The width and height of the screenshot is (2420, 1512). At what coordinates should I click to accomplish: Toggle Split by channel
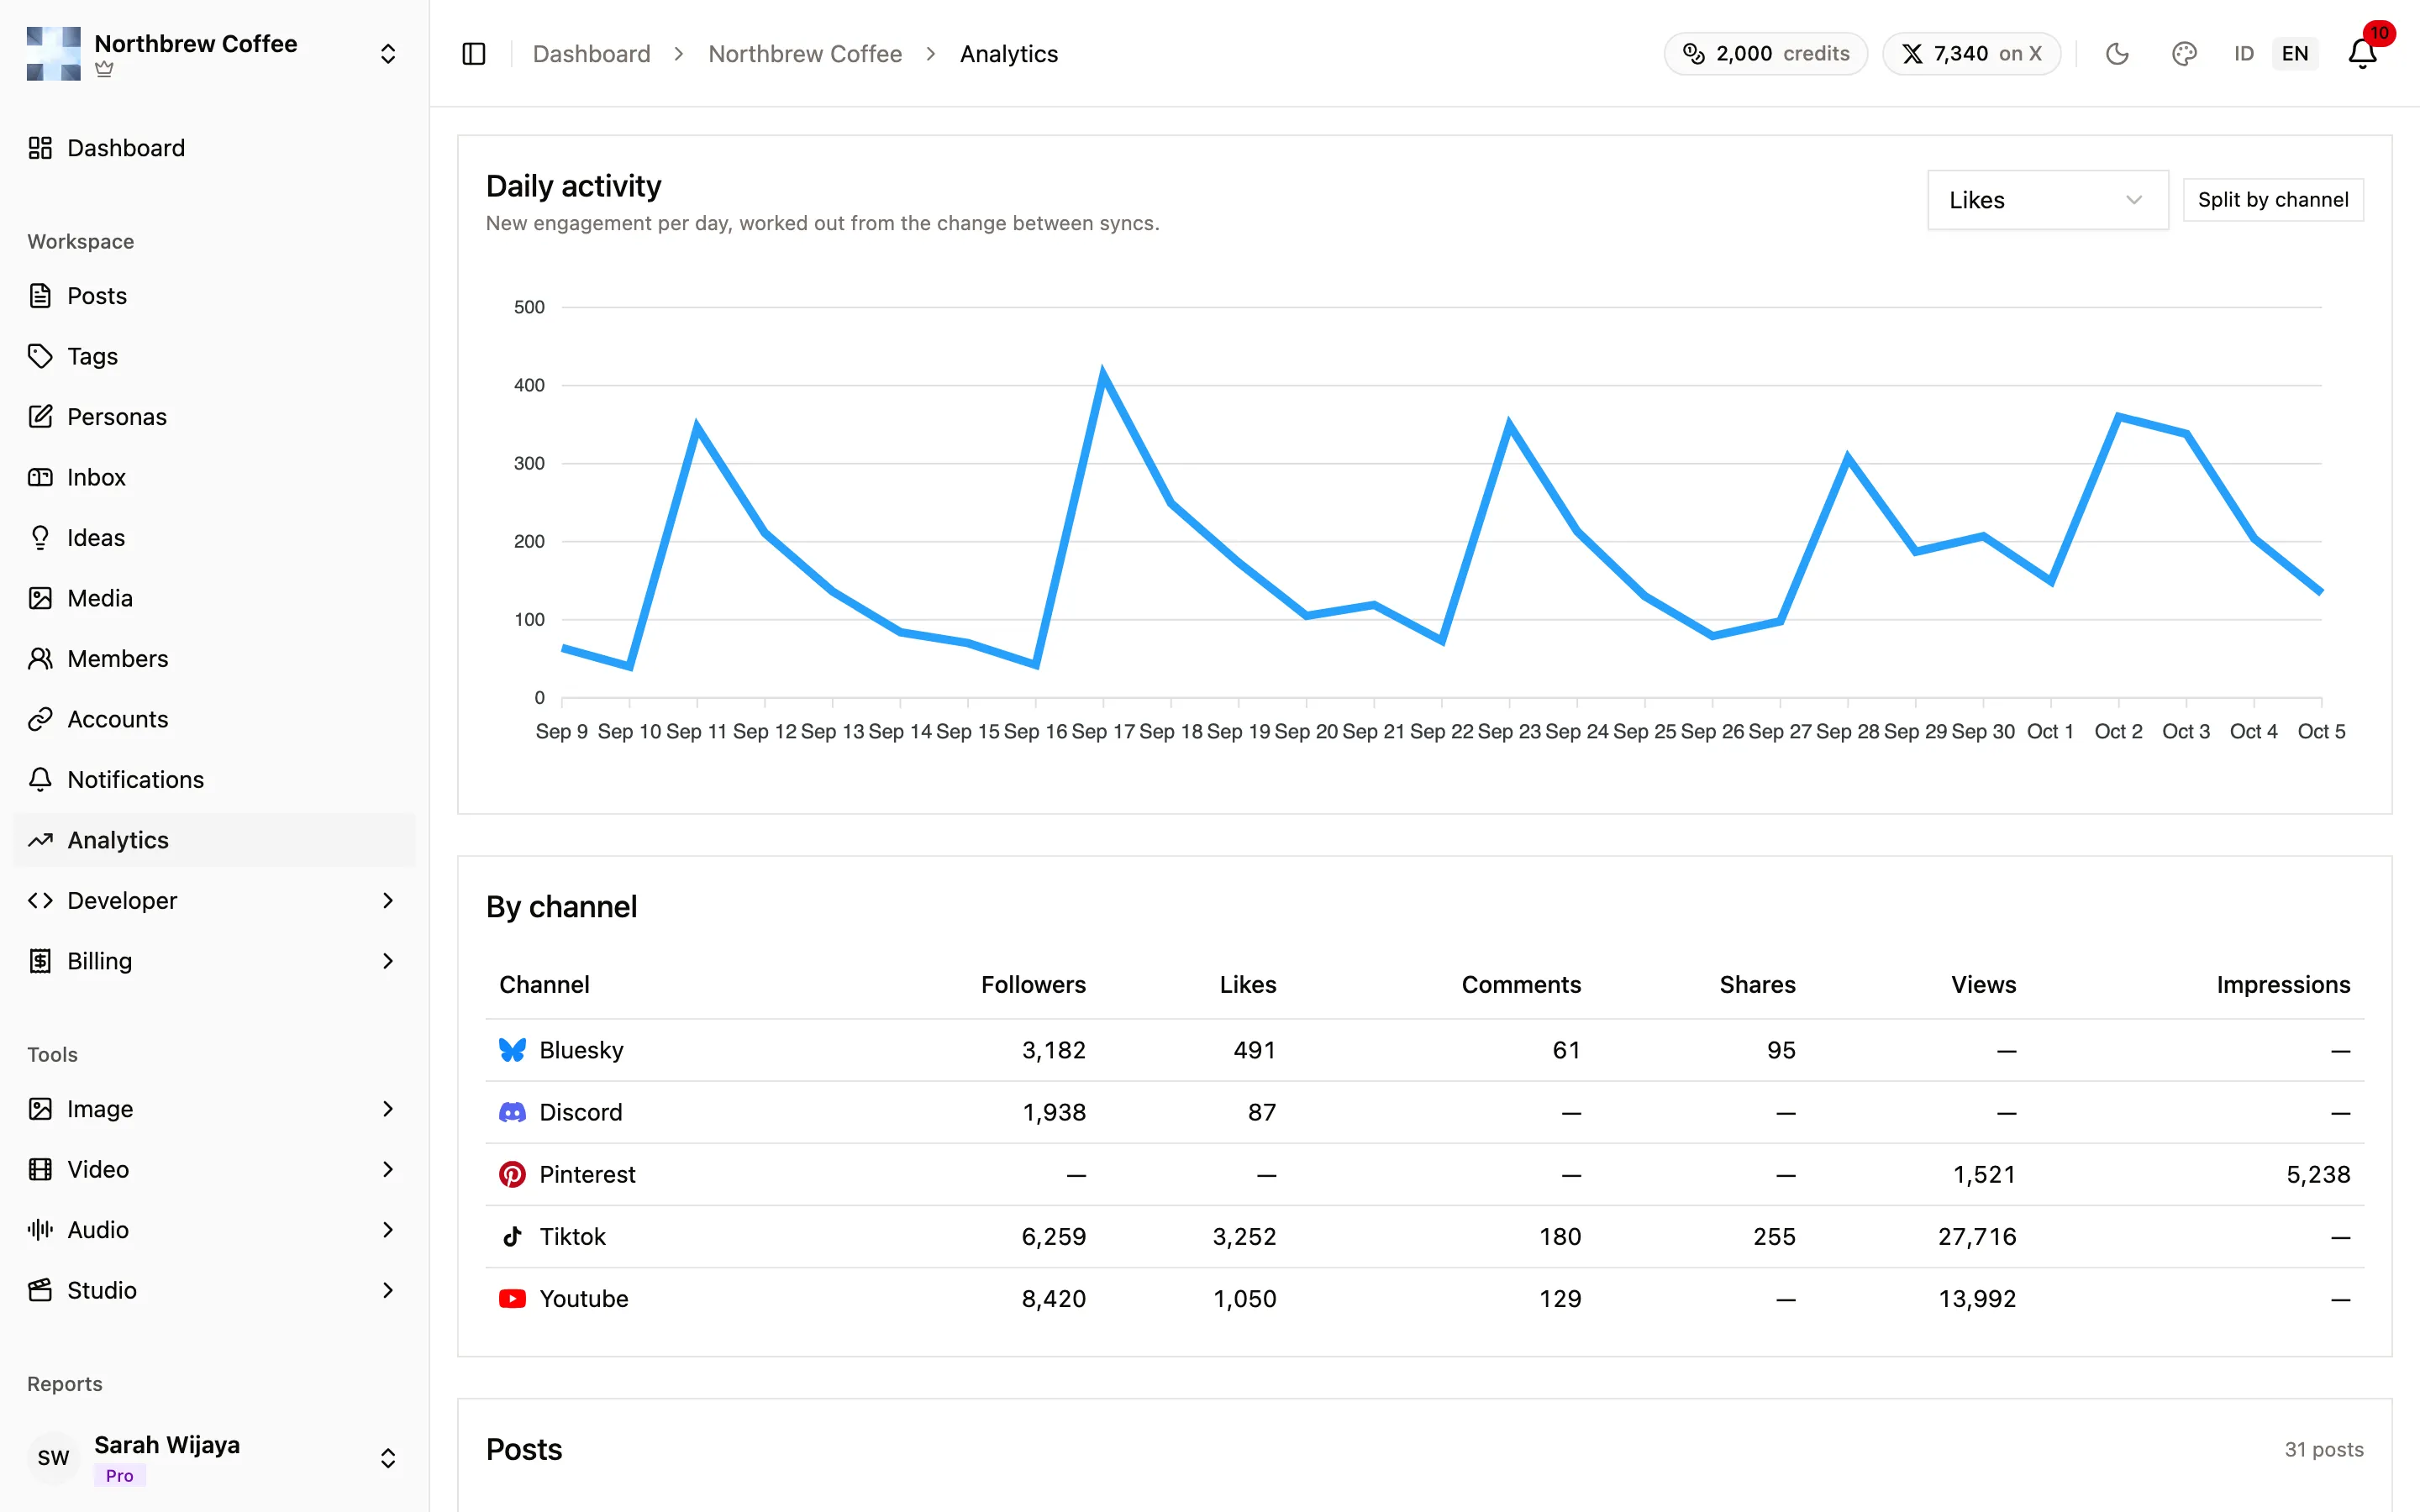(2272, 200)
